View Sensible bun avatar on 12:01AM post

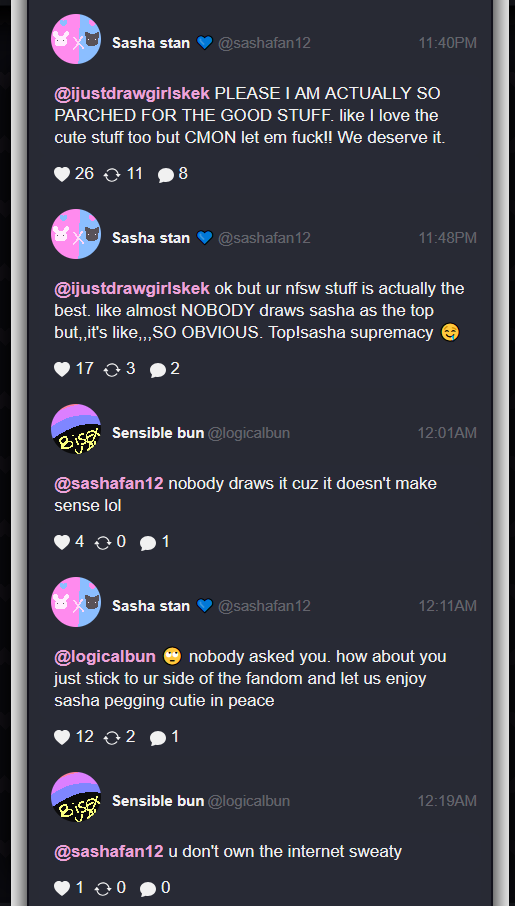pyautogui.click(x=76, y=429)
